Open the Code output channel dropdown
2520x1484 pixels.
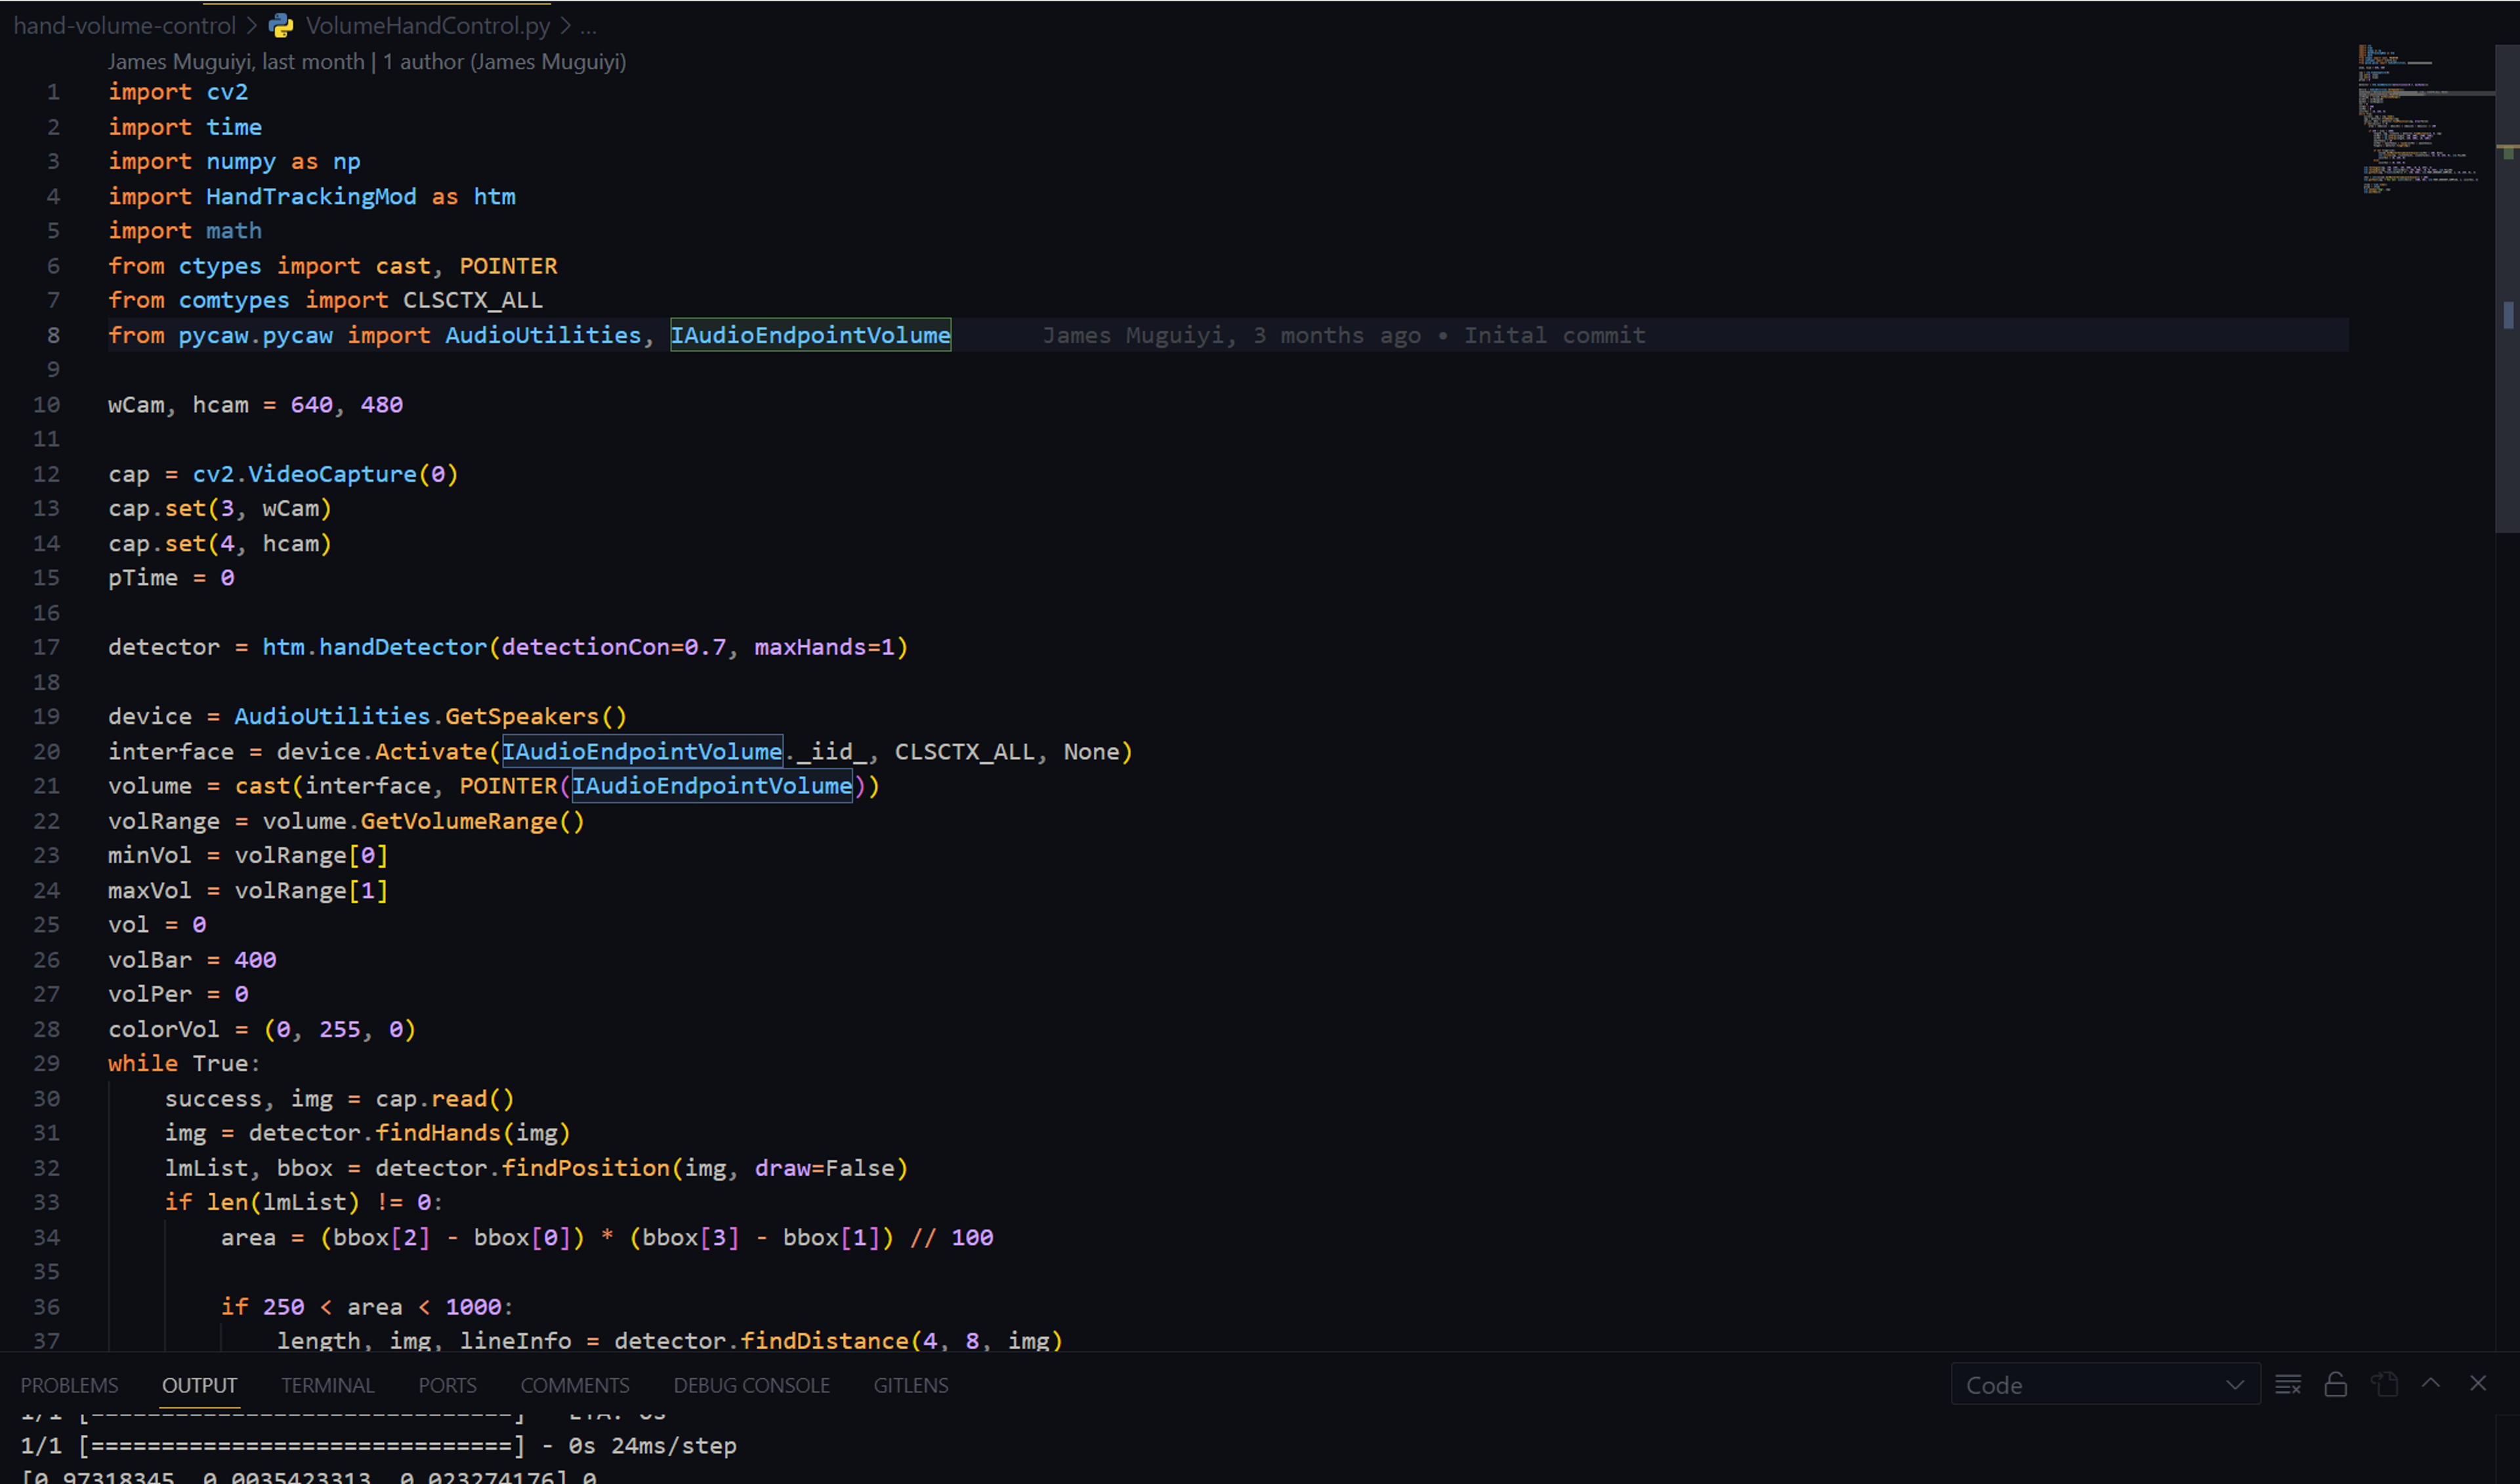tap(2105, 1385)
